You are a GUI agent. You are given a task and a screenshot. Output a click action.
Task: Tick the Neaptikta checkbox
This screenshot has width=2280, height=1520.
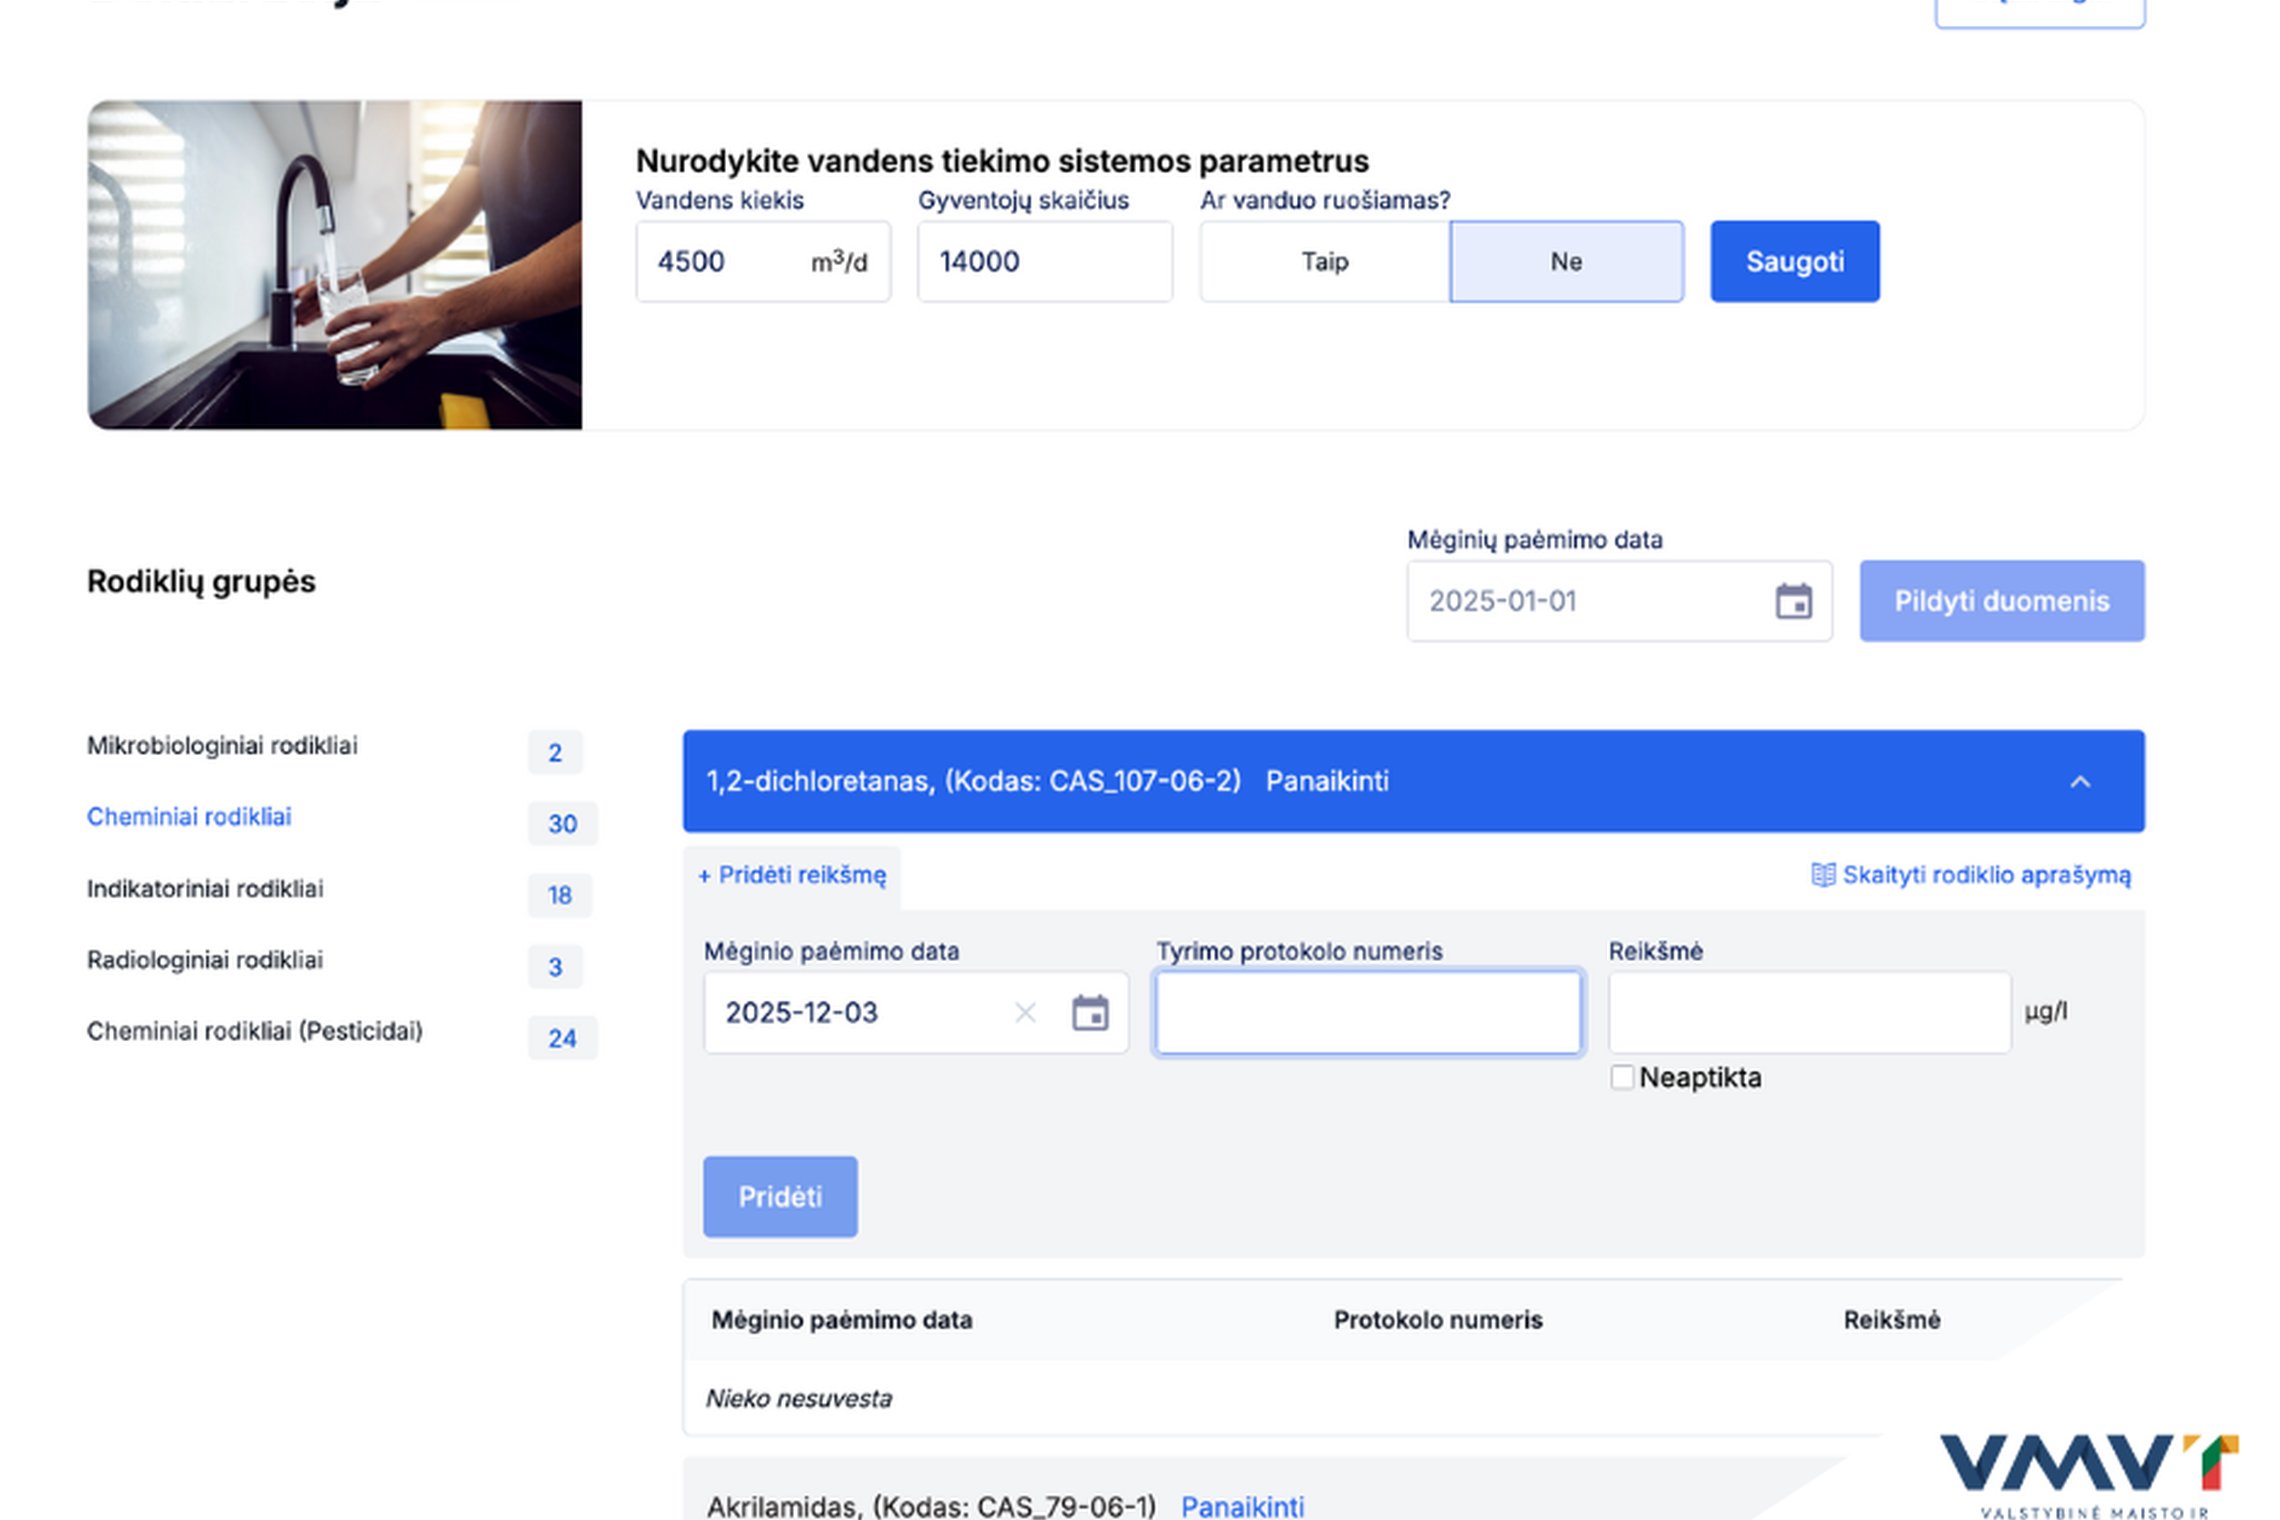1622,1077
